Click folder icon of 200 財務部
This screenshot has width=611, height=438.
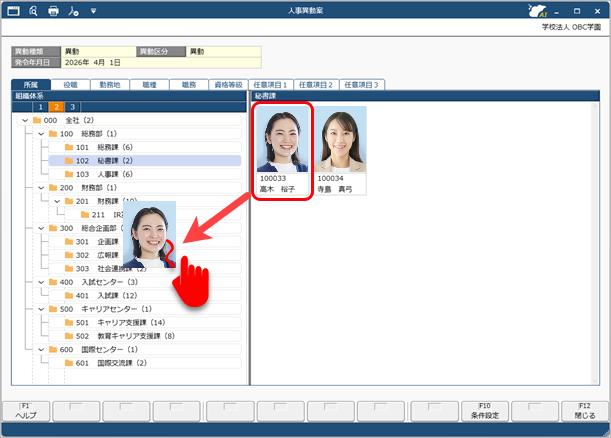pyautogui.click(x=53, y=188)
